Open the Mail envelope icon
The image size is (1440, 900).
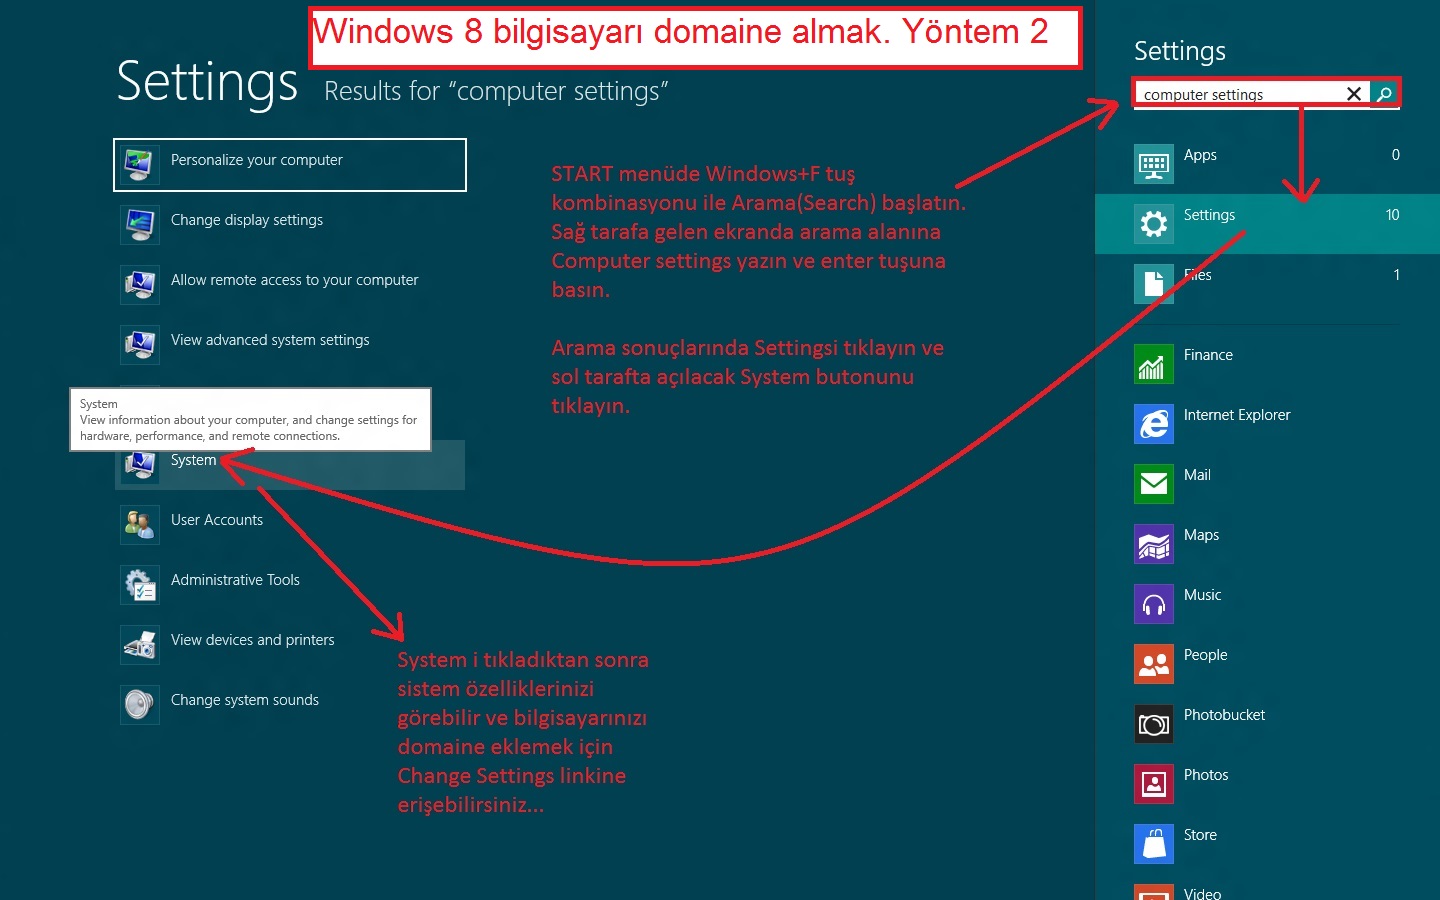pos(1154,484)
